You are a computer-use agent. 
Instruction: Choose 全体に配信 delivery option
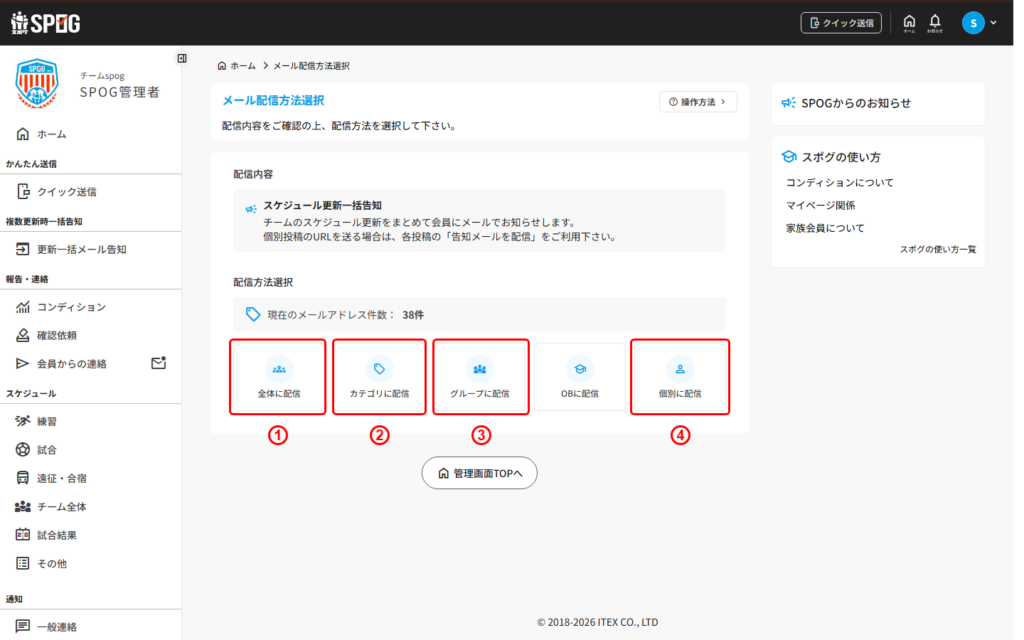(278, 377)
